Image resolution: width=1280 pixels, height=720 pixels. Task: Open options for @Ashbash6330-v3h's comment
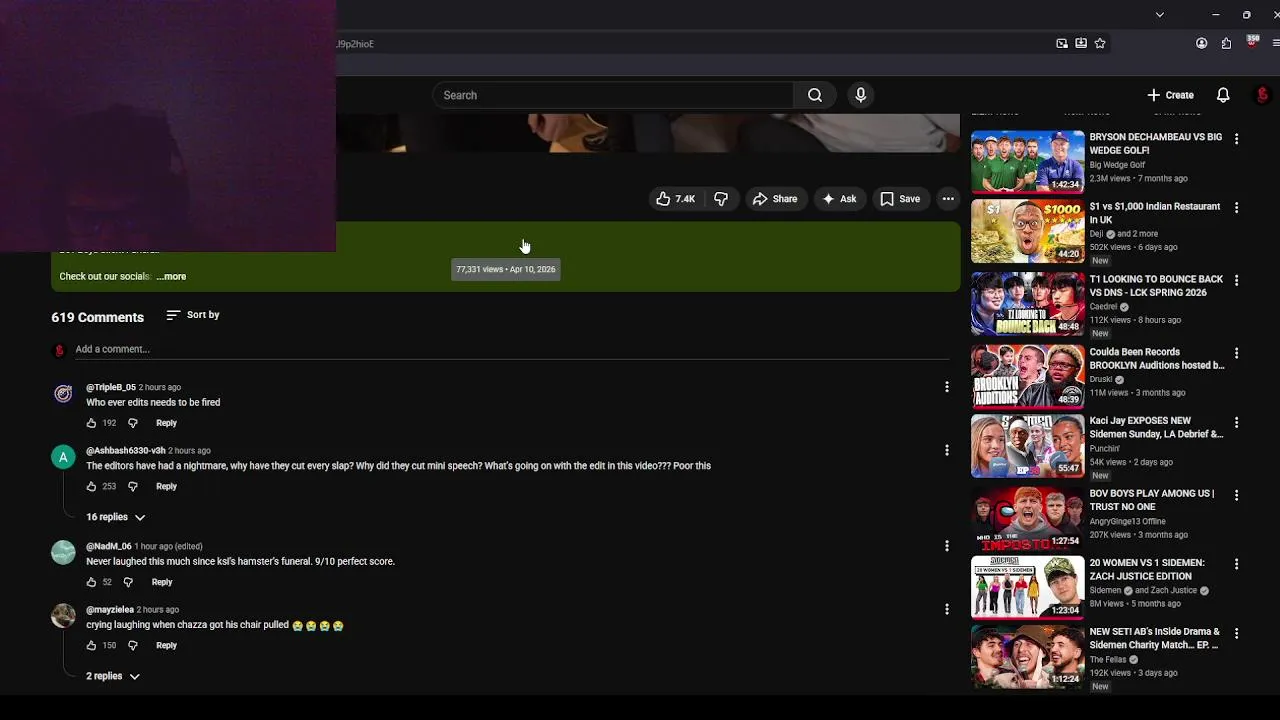(x=946, y=450)
